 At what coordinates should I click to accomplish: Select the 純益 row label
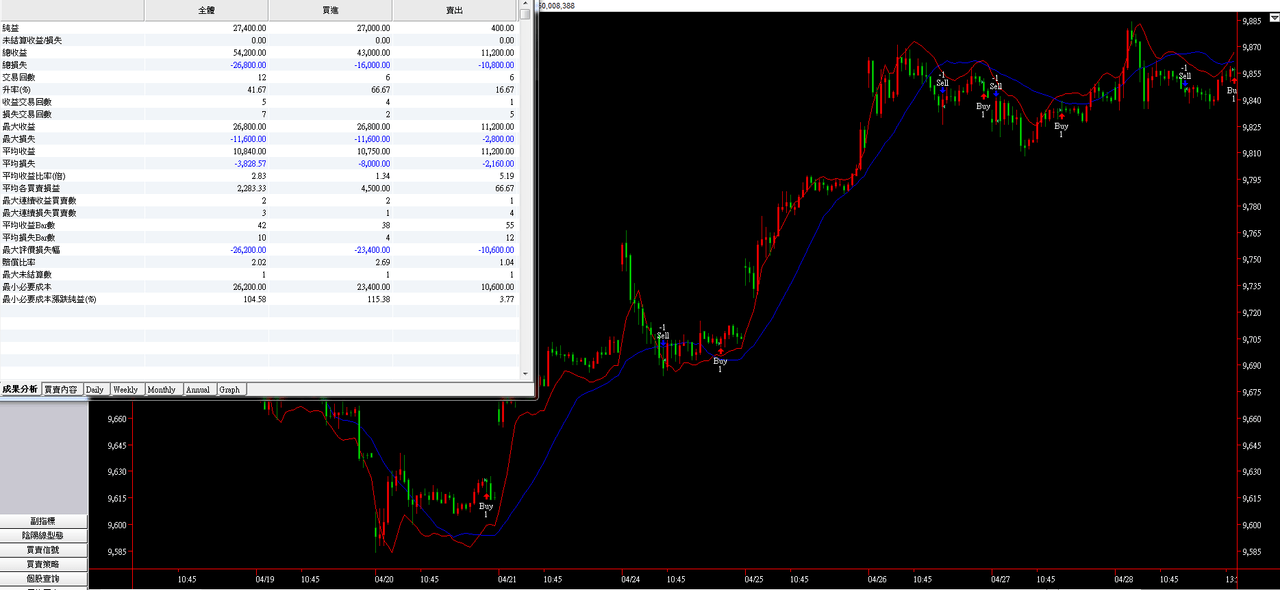click(10, 28)
